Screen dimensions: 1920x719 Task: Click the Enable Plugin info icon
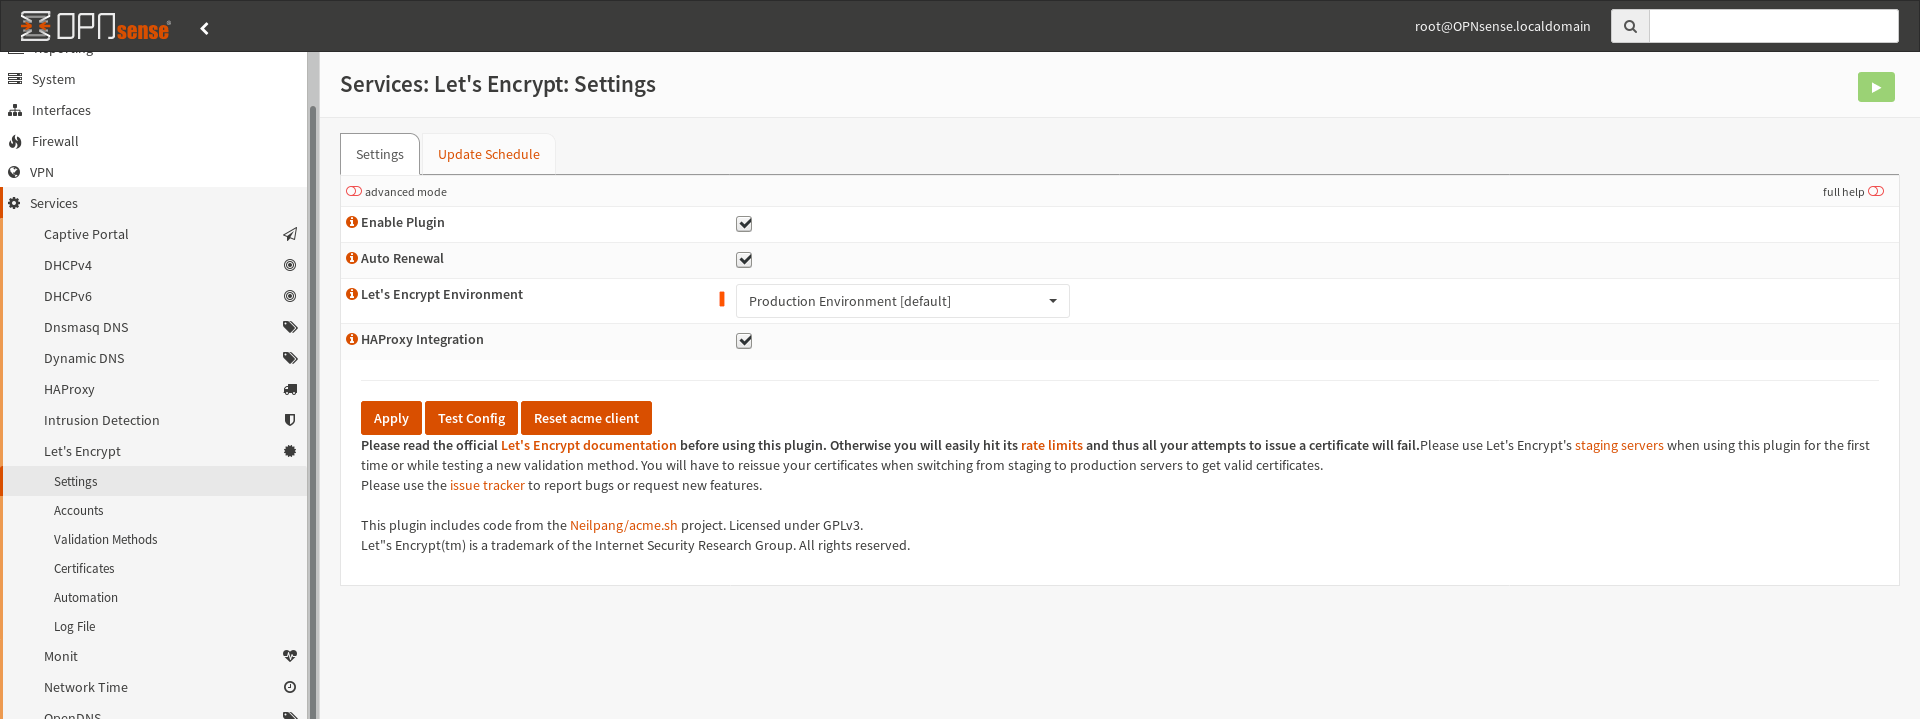point(351,222)
